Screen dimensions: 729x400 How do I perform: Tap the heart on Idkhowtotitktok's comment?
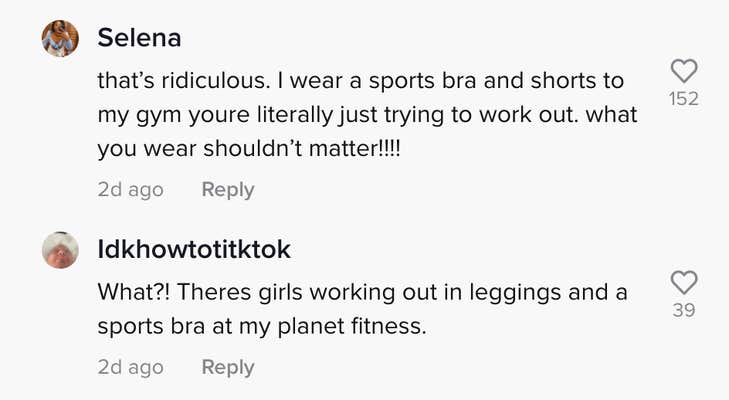pos(684,282)
